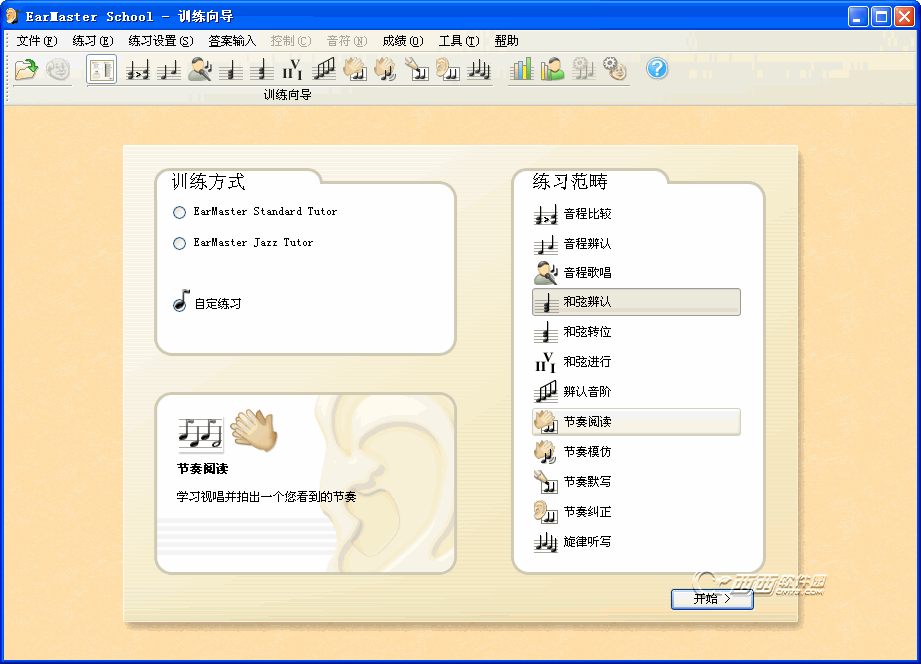Image resolution: width=921 pixels, height=664 pixels.
Task: Open the 练习设置(S) menu
Action: pos(160,41)
